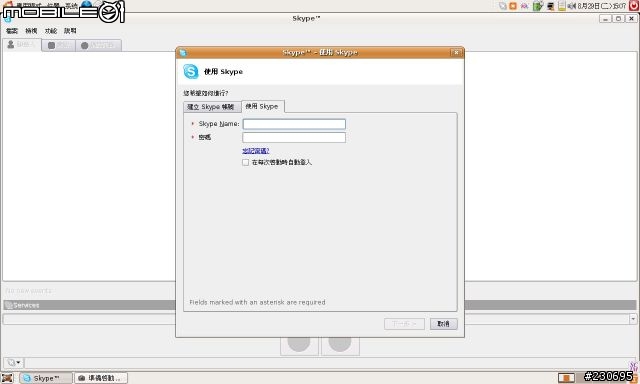Click the forgot password link
Screen dimensions: 640x384
tap(256, 151)
